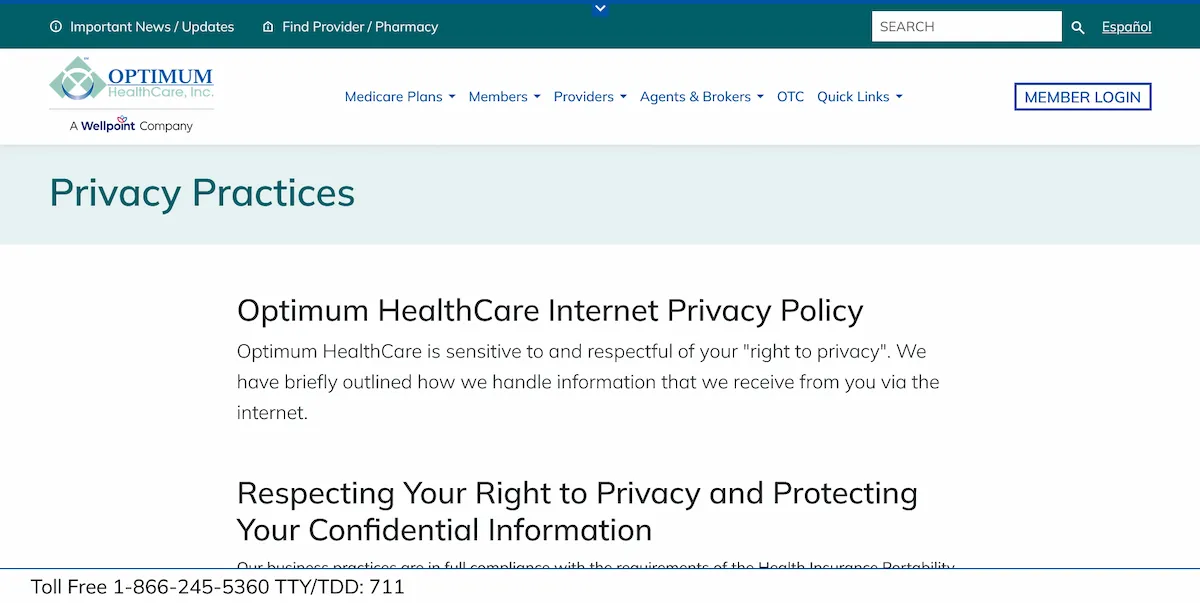This screenshot has height=603, width=1200.
Task: Expand the Medicare Plans dropdown
Action: 400,97
